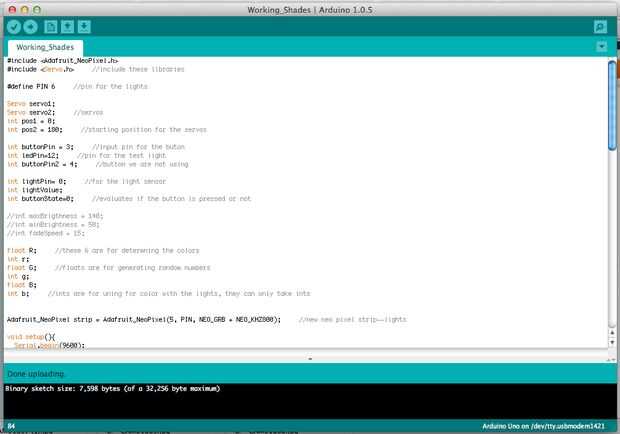Image resolution: width=620 pixels, height=434 pixels.
Task: Click the 'float B;' line
Action: [x=22, y=285]
